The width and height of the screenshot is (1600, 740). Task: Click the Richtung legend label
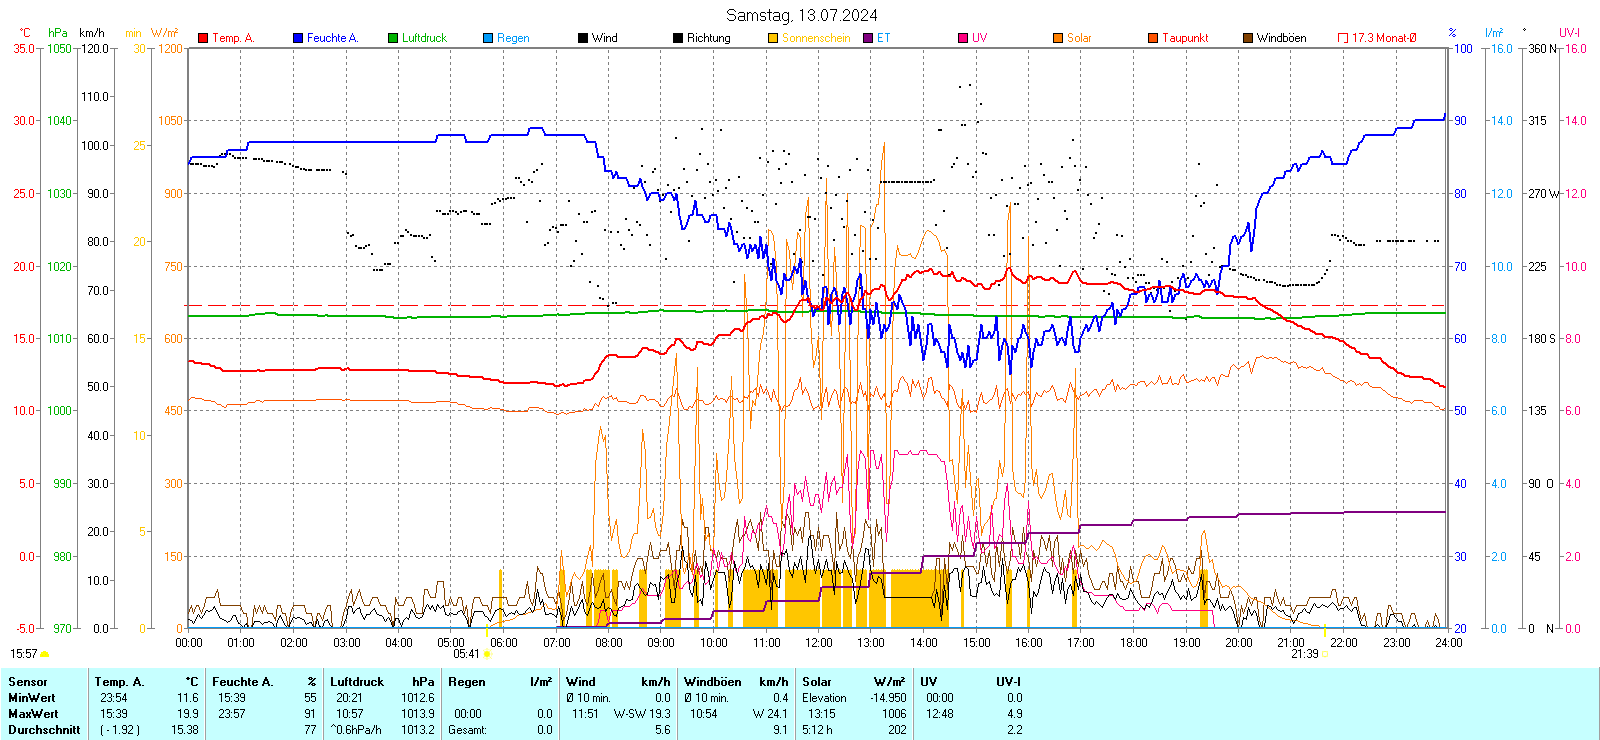[708, 38]
